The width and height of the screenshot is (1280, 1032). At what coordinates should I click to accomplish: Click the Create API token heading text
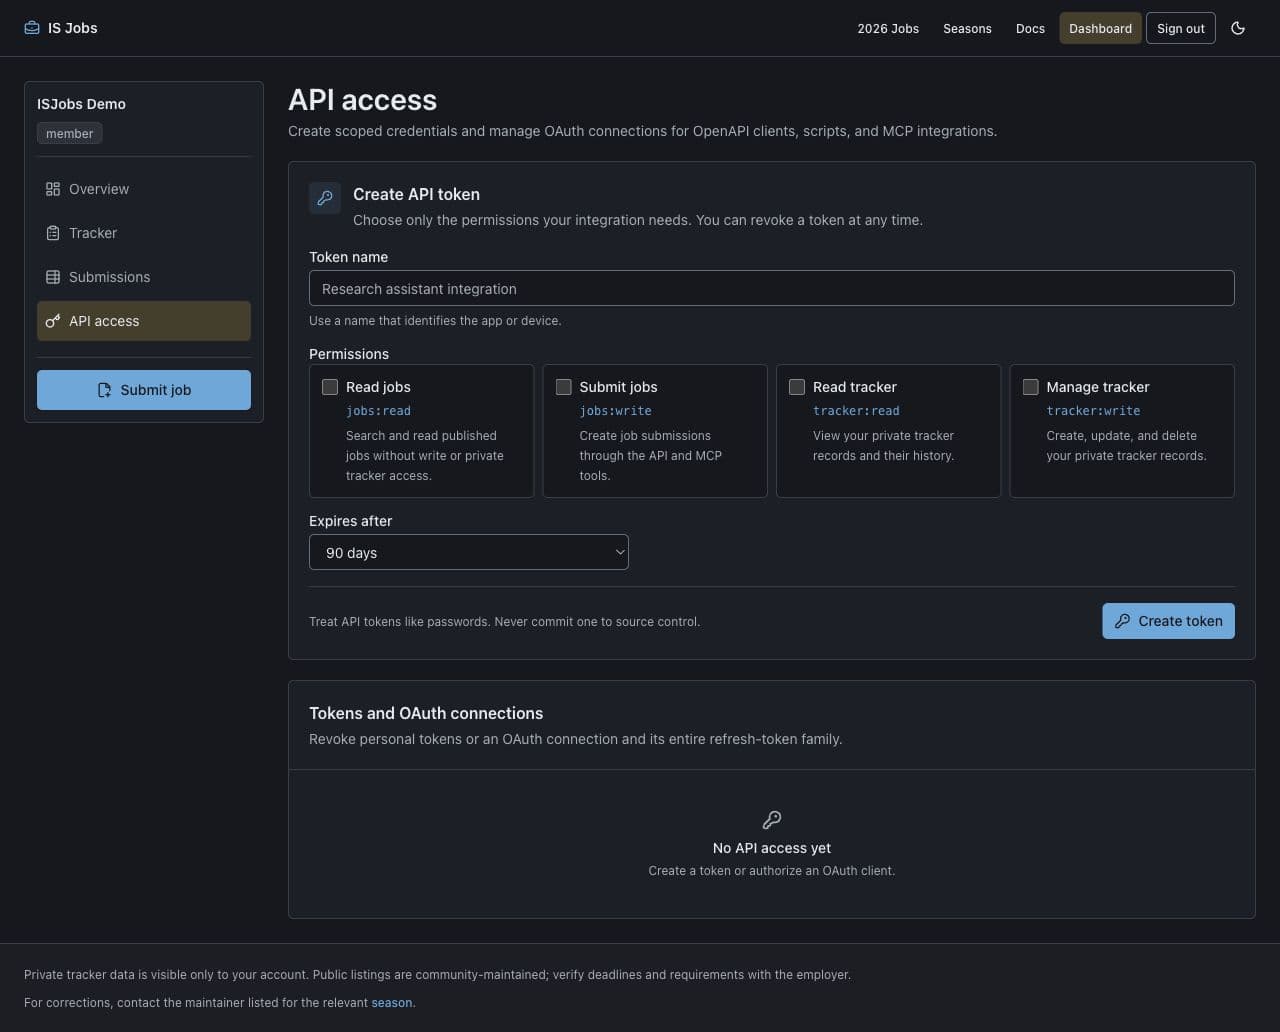coord(416,194)
